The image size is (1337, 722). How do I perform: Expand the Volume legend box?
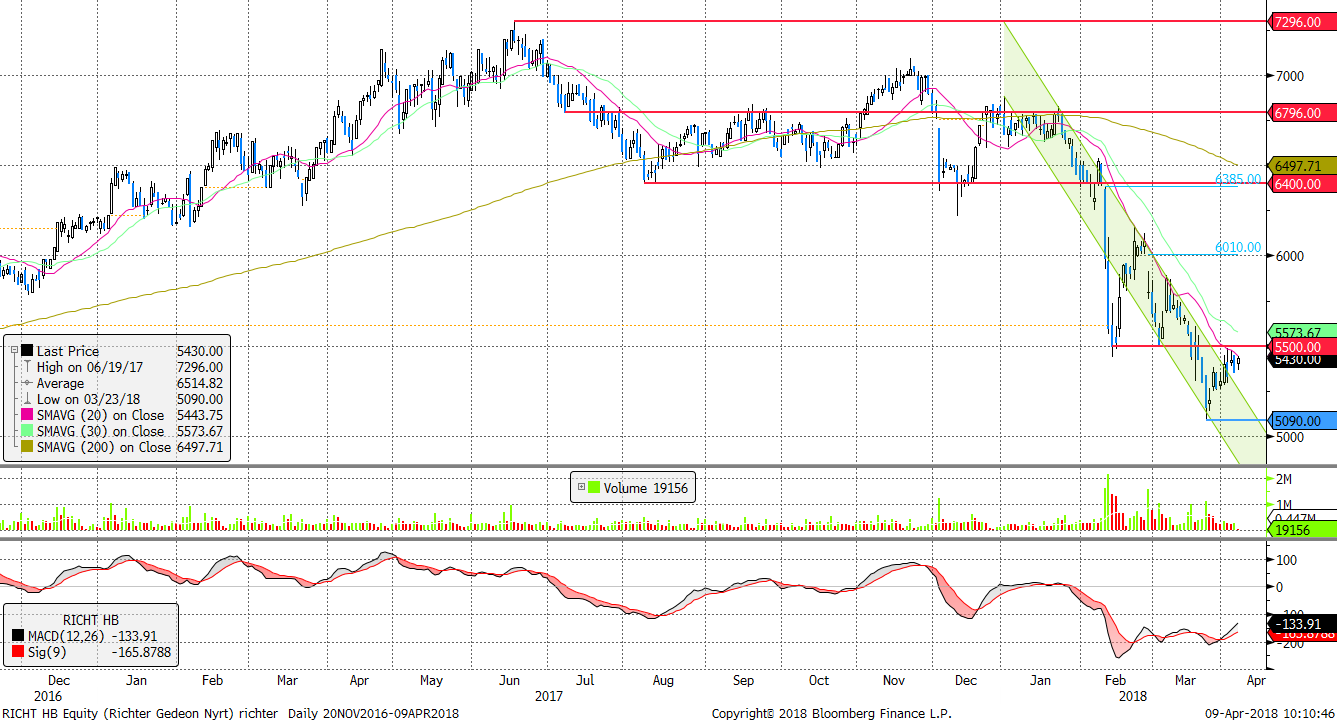[x=582, y=489]
